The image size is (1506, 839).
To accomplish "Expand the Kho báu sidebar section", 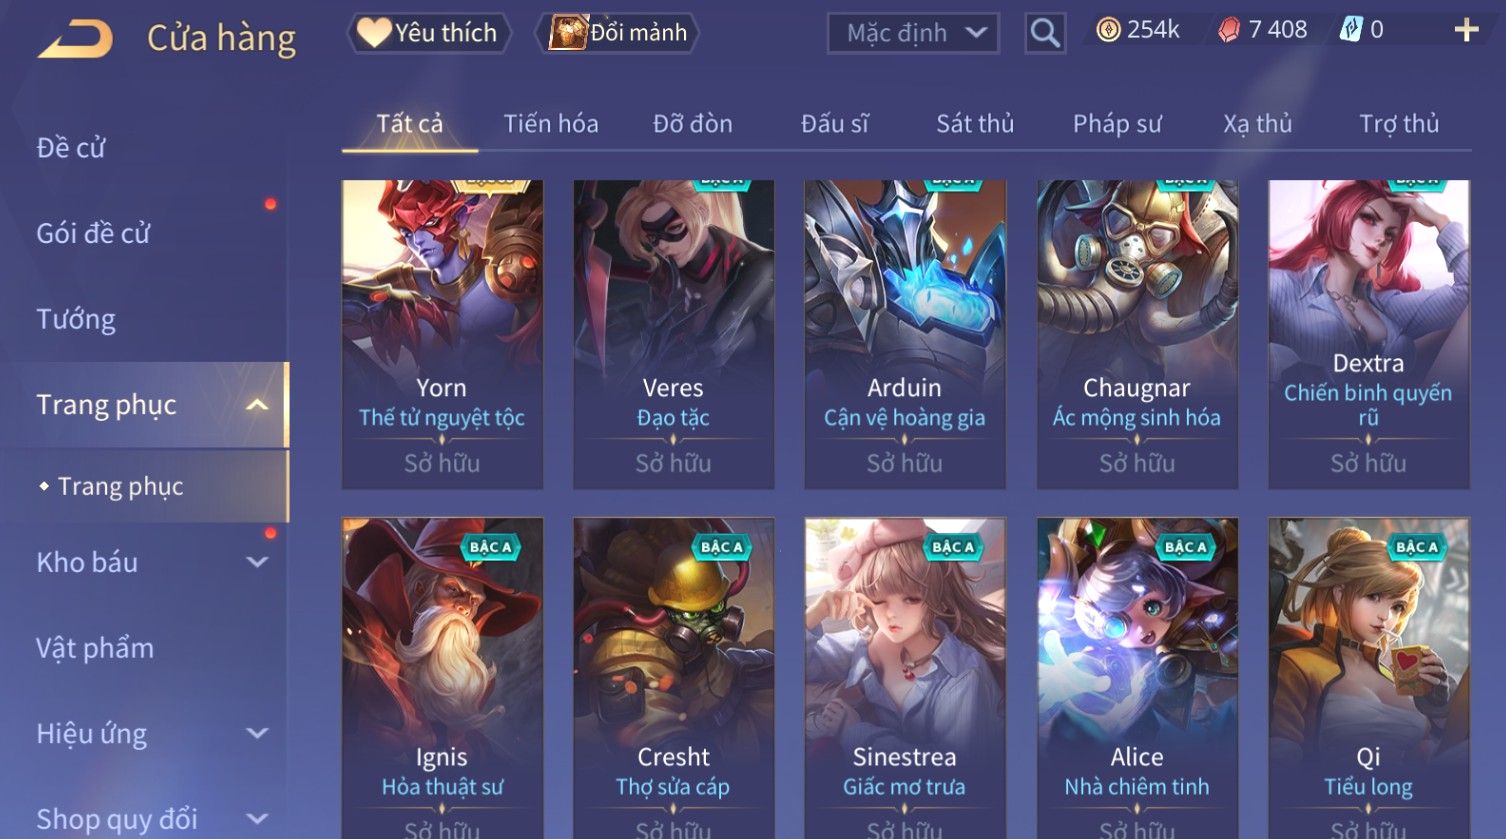I will click(x=257, y=562).
